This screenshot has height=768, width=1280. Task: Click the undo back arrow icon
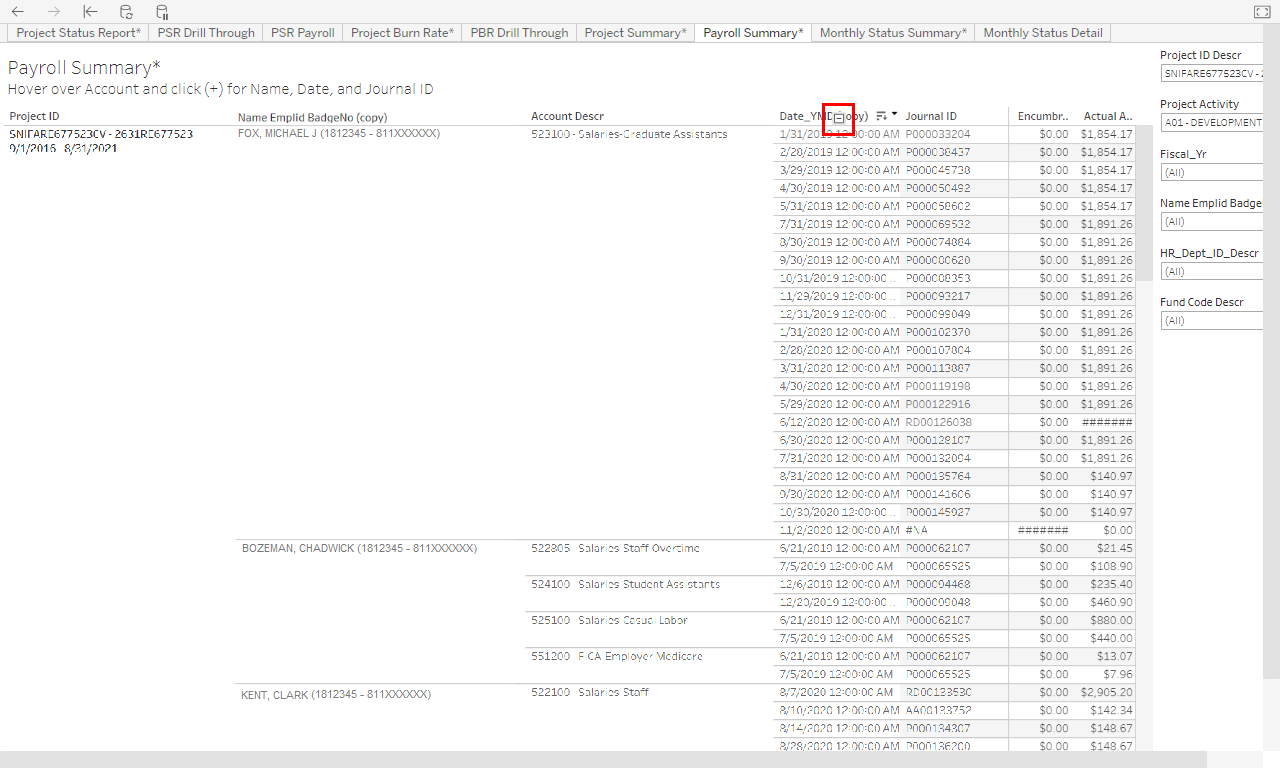point(18,12)
